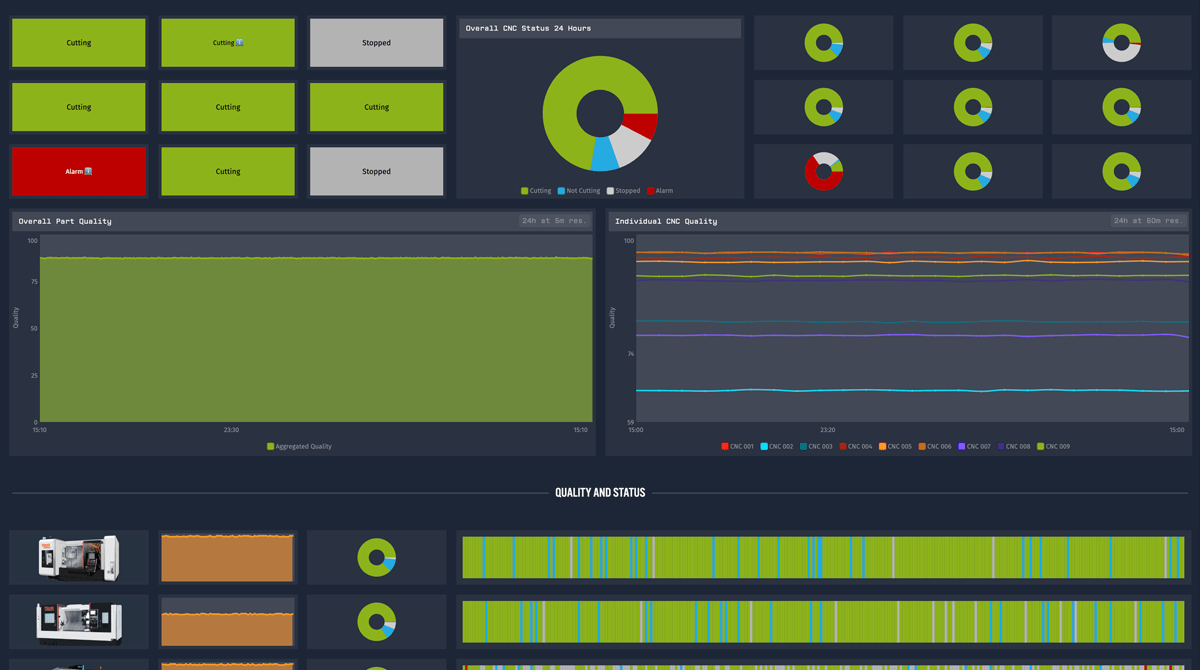The image size is (1200, 670).
Task: Click the red Alarm slice of the large donut
Action: (x=641, y=126)
